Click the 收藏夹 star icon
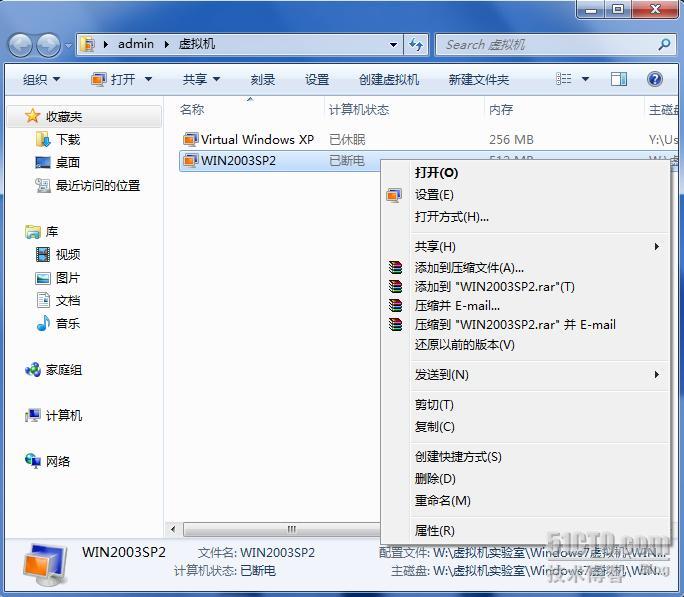Screen dimensions: 684x597 [x=33, y=116]
